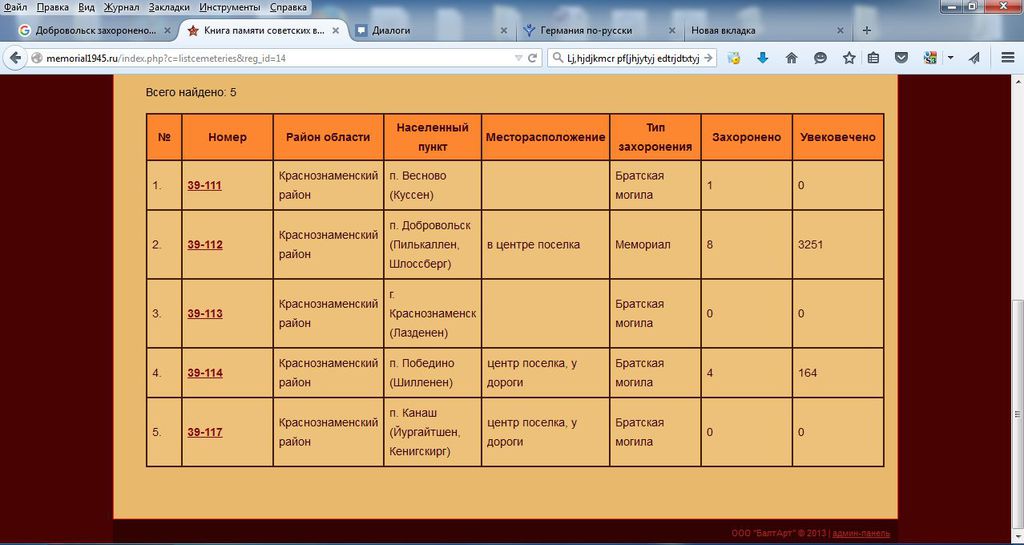Select the 3251 value cell
The width and height of the screenshot is (1024, 545).
(x=838, y=245)
